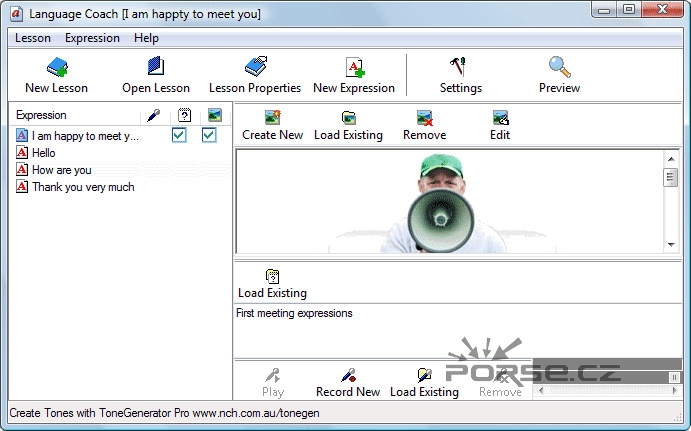The image size is (691, 431).
Task: Toggle the text checkbox for first expression
Action: 180,136
